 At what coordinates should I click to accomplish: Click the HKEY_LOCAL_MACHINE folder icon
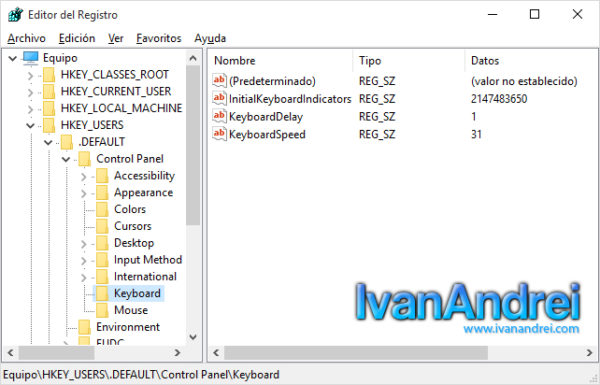tap(49, 108)
